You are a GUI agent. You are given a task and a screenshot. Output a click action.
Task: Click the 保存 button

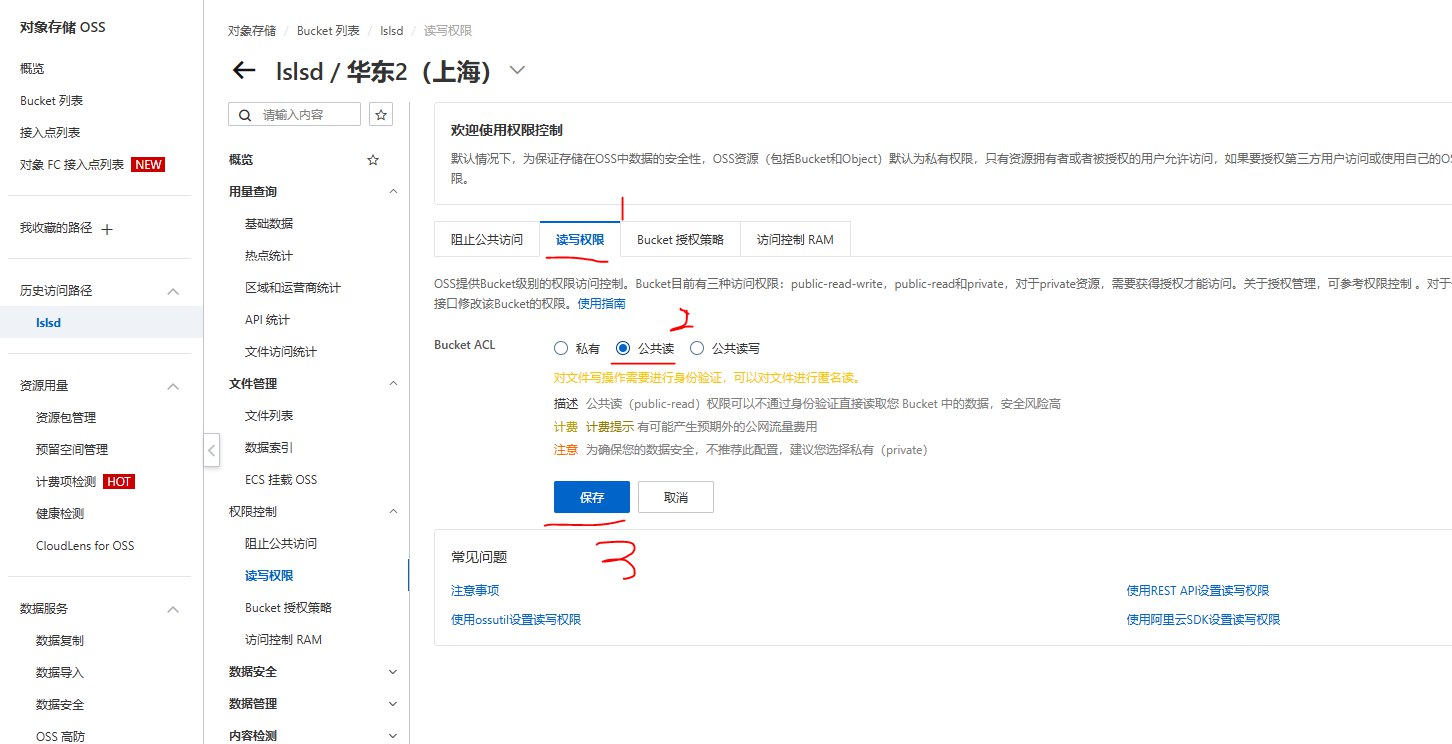tap(592, 497)
